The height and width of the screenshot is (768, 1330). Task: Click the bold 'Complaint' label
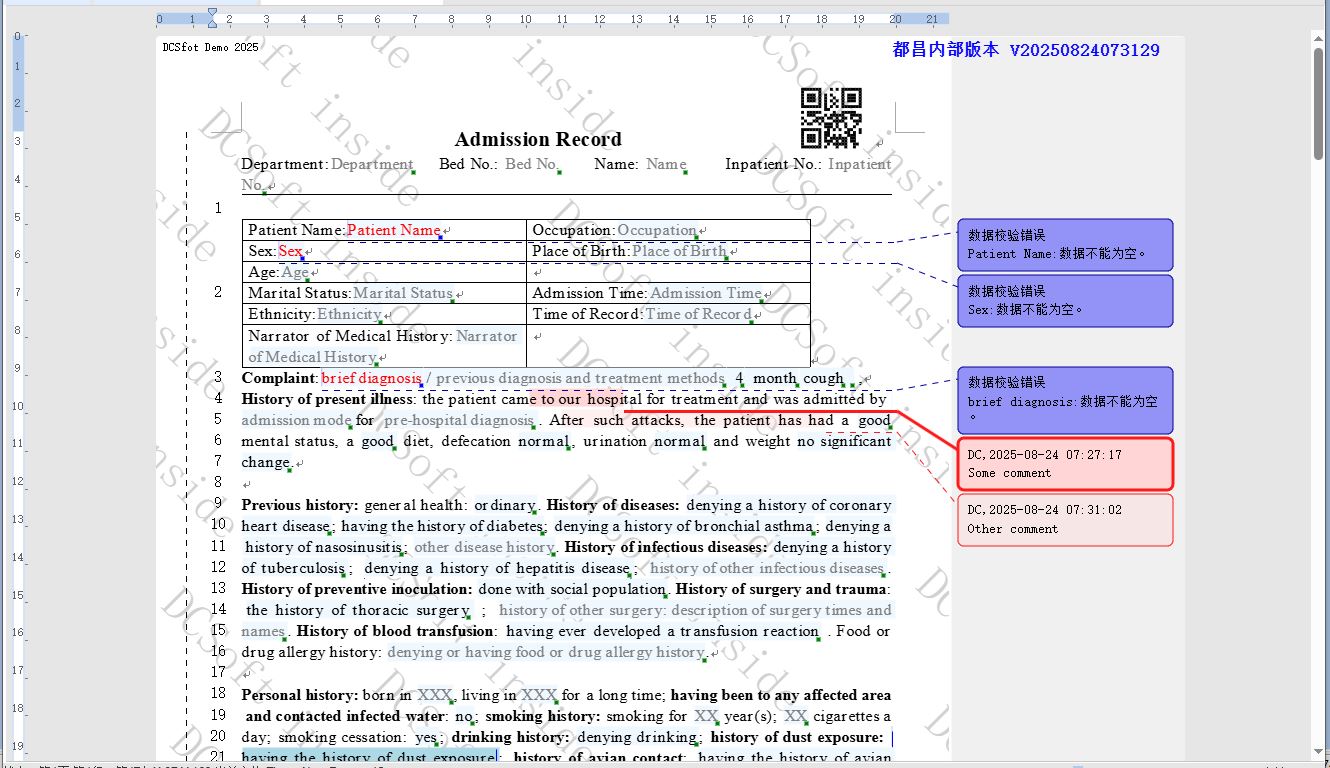279,378
